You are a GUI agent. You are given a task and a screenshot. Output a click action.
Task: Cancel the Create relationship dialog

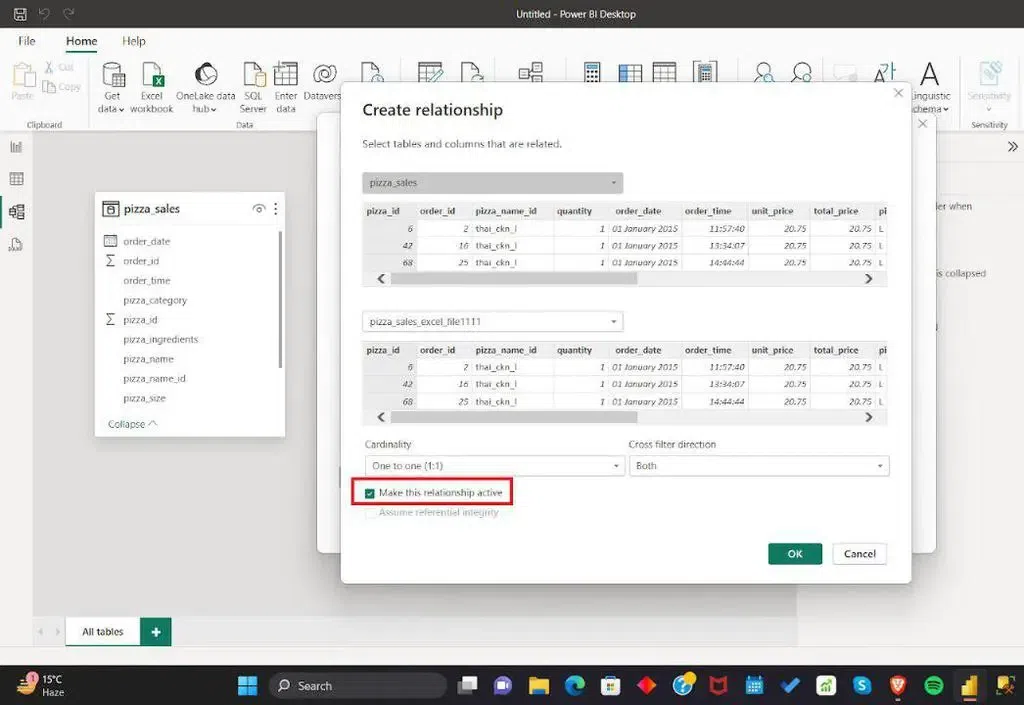[859, 554]
